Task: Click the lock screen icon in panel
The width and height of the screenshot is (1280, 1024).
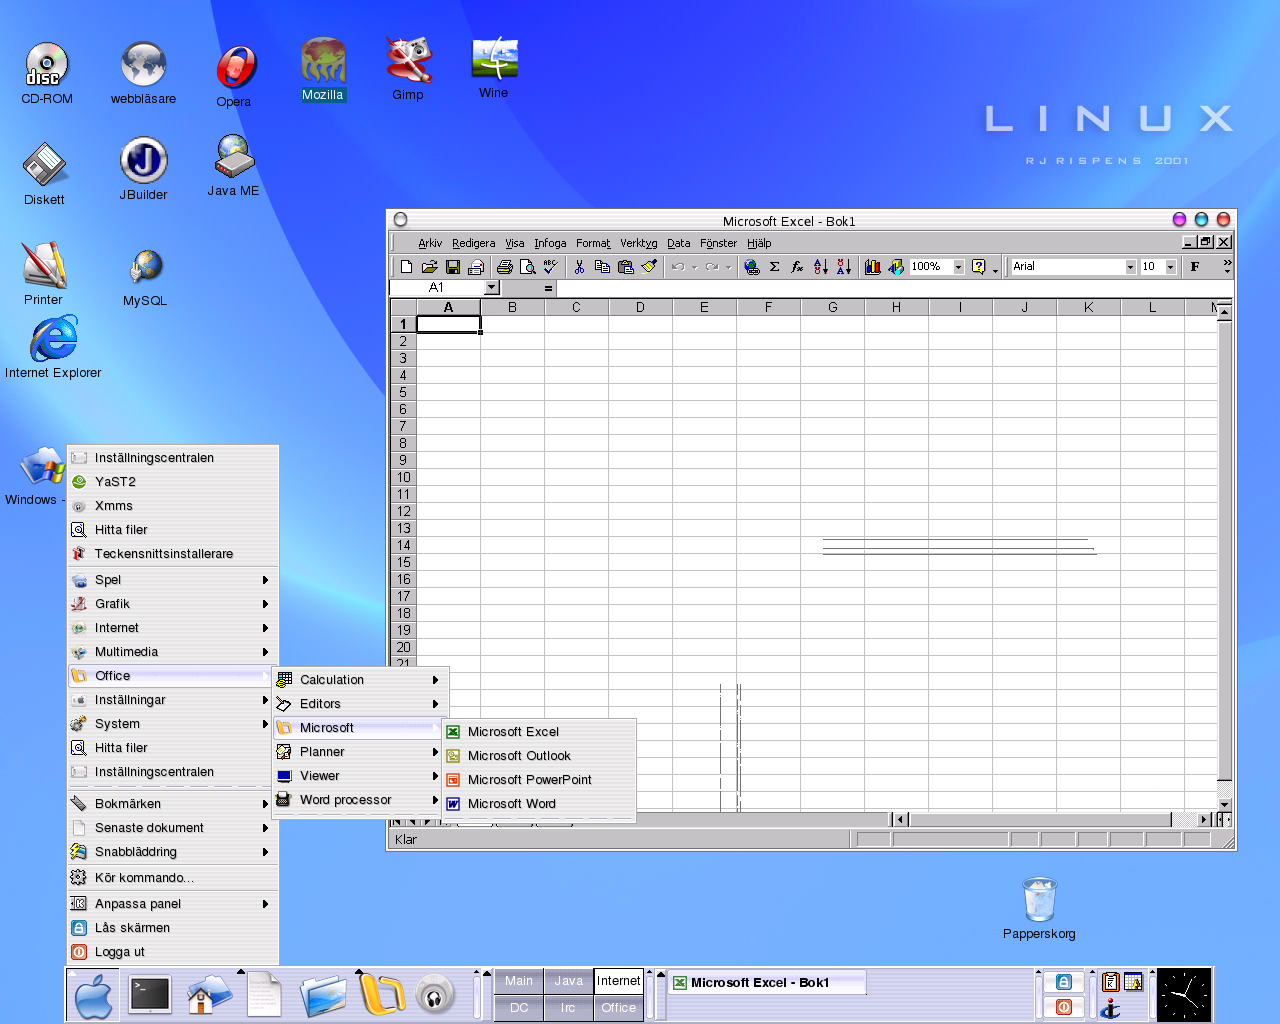Action: click(1064, 982)
